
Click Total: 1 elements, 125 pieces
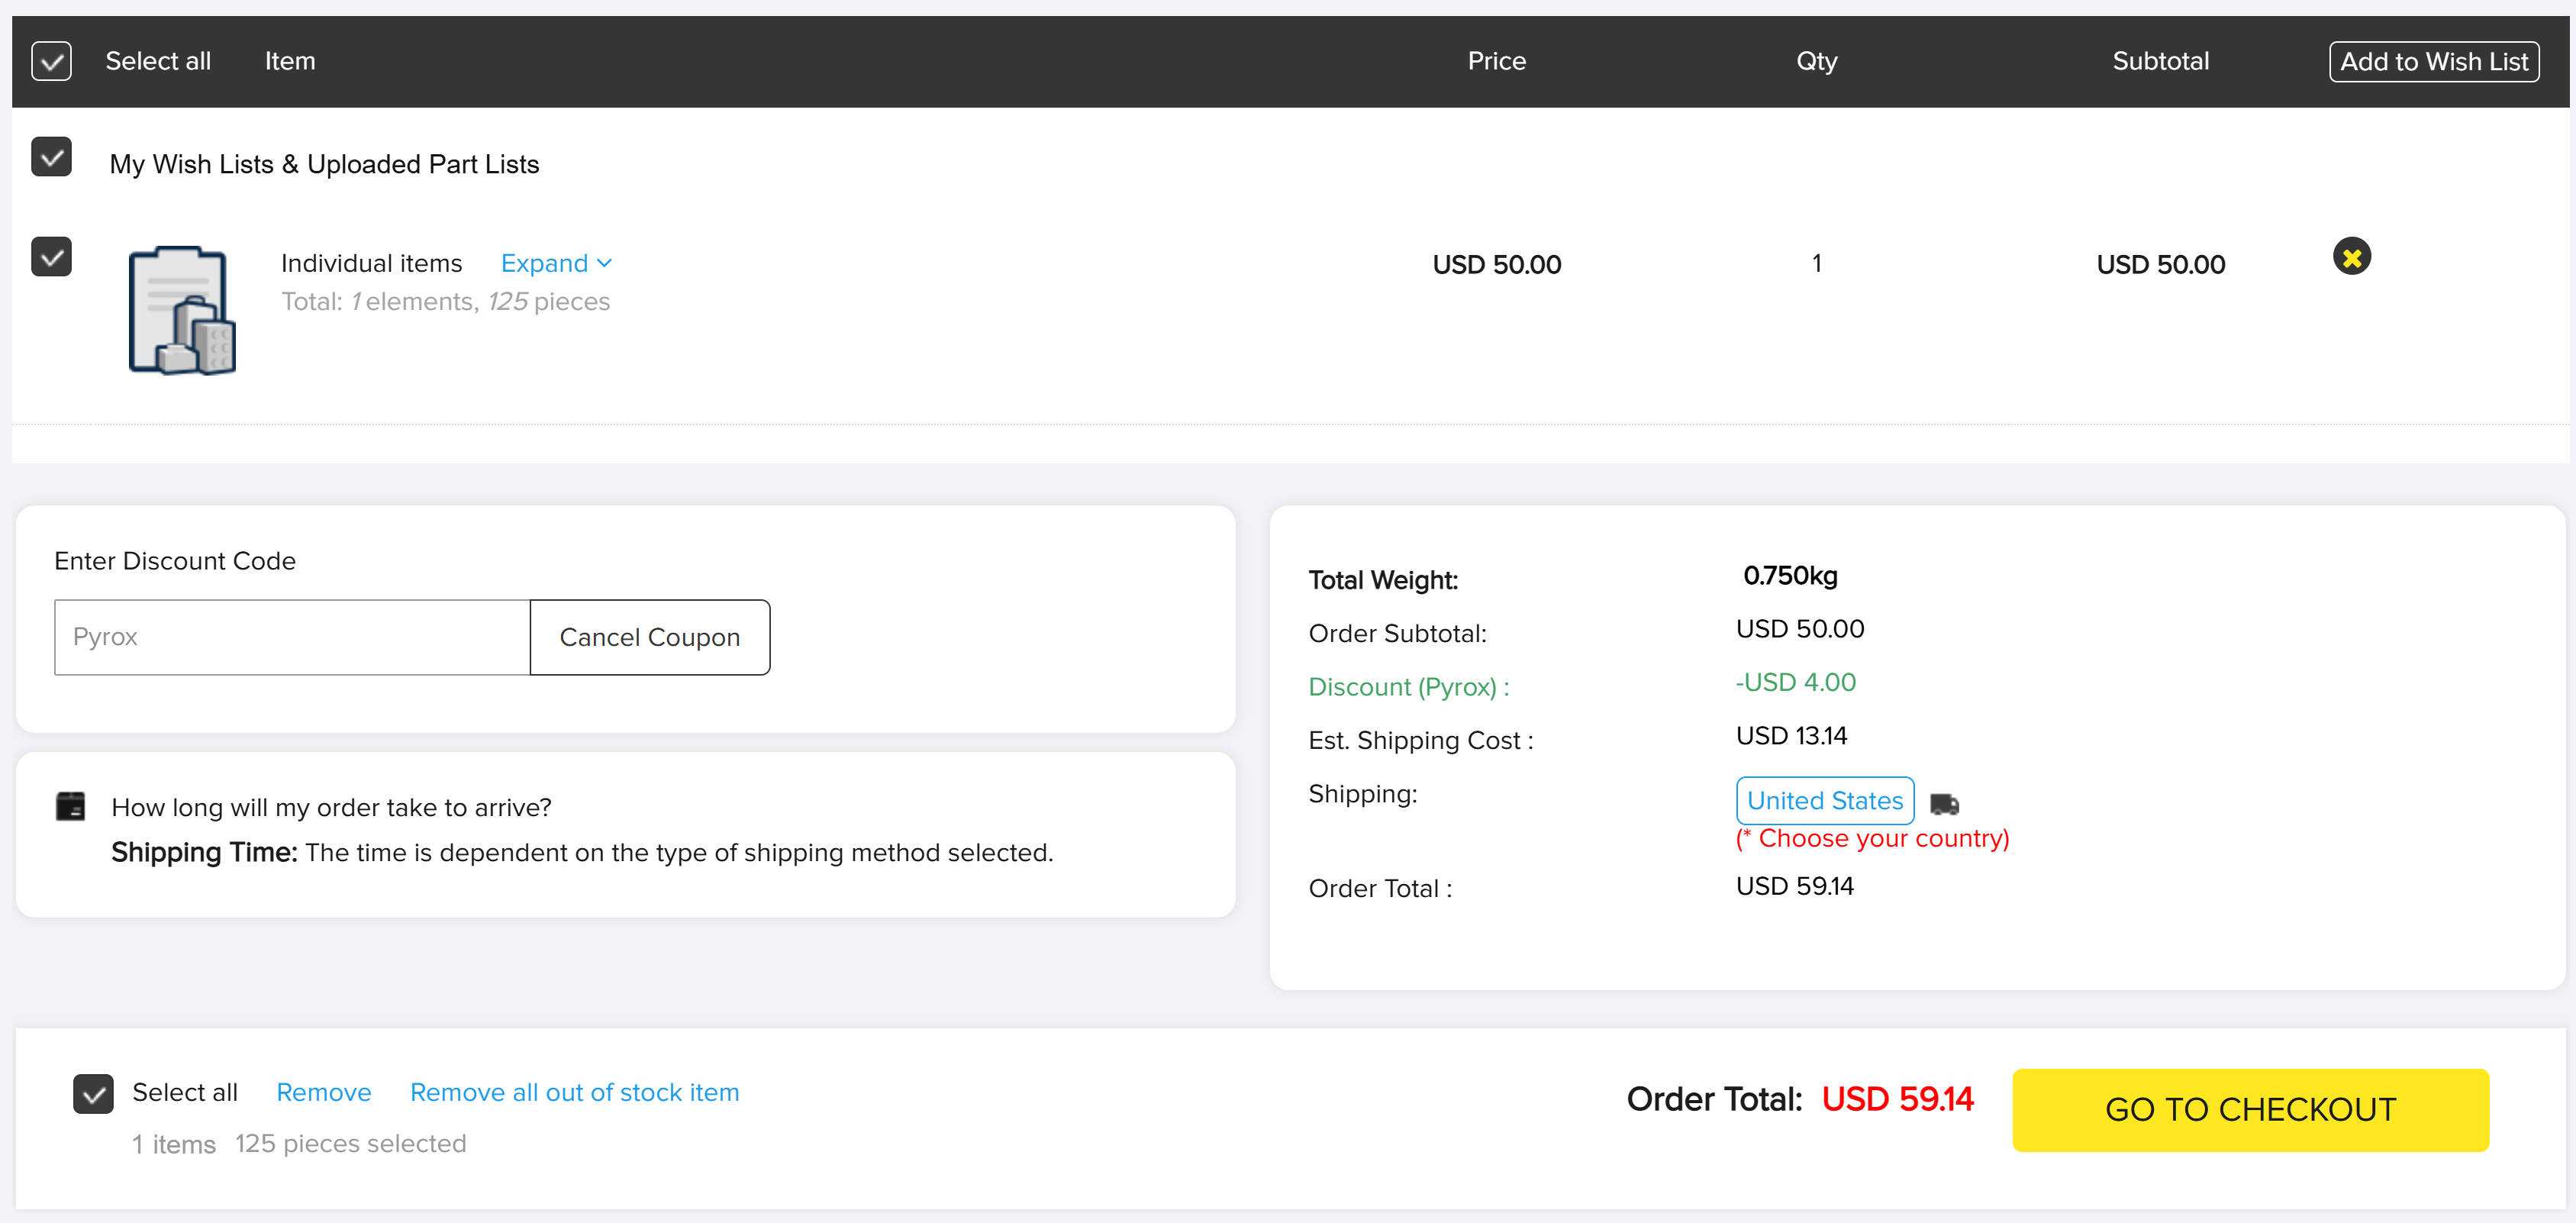(445, 301)
